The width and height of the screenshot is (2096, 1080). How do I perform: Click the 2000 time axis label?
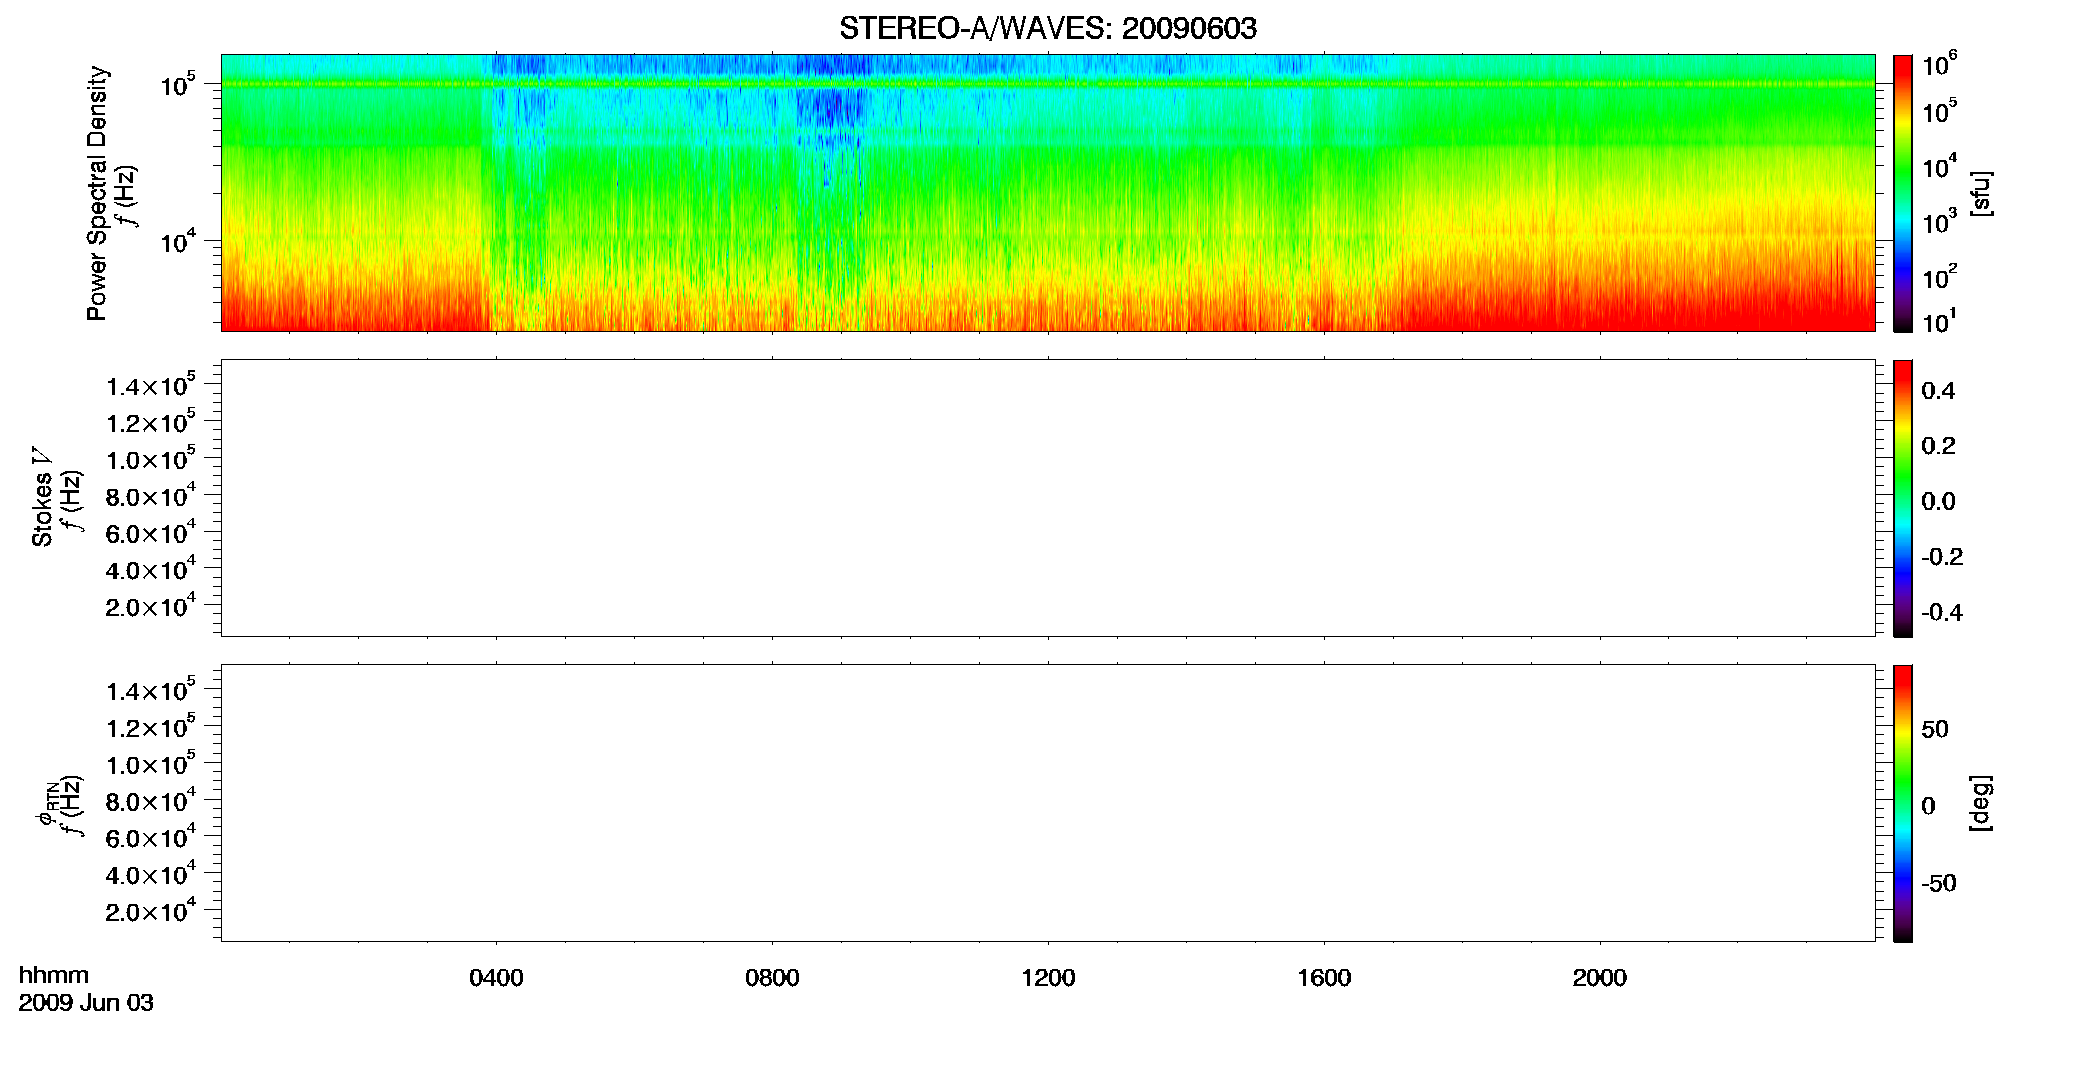(1600, 978)
